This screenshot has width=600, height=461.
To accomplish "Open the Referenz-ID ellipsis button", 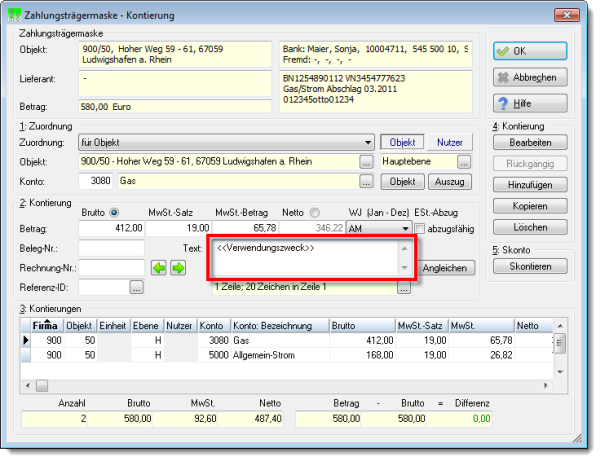I will click(x=137, y=287).
